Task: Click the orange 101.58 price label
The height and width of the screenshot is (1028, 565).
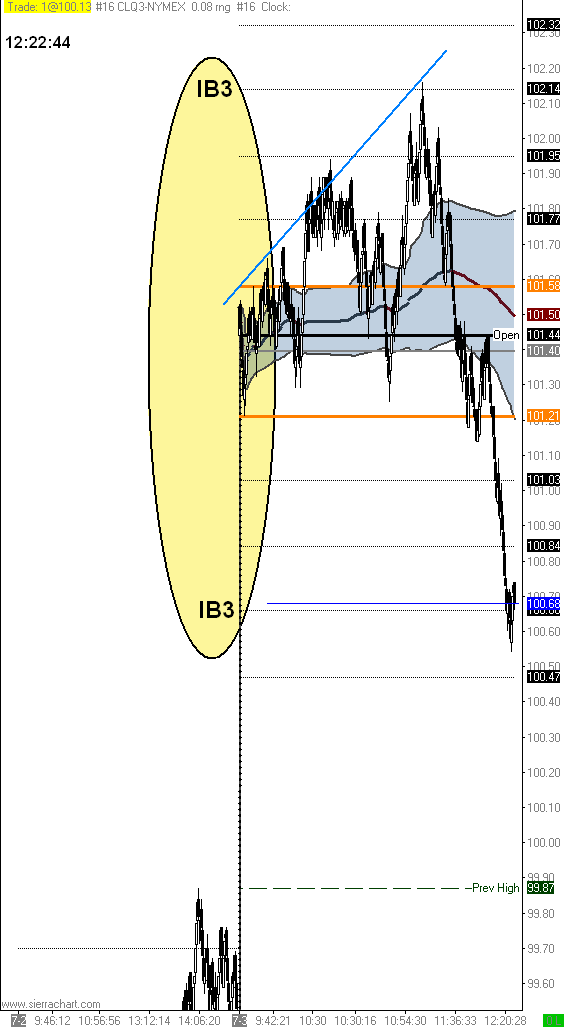Action: coord(543,286)
